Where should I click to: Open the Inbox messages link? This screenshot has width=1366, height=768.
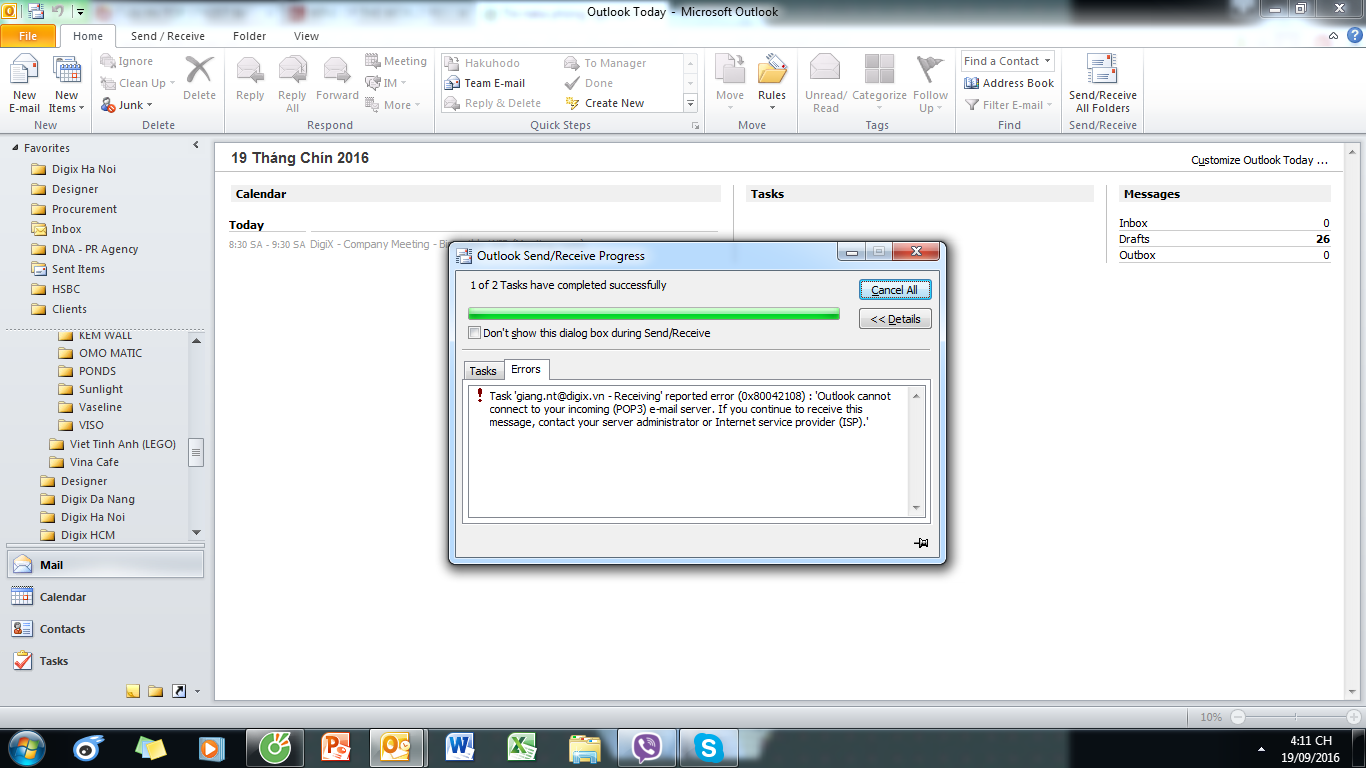1133,223
